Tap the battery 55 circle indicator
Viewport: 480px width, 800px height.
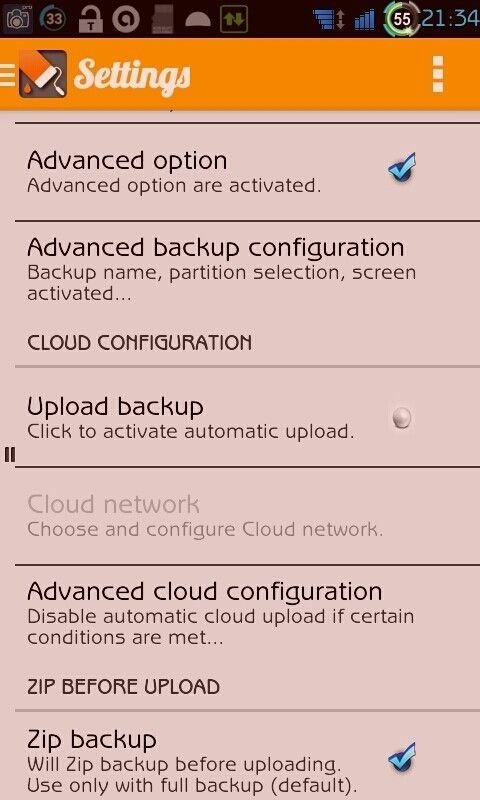click(x=402, y=19)
